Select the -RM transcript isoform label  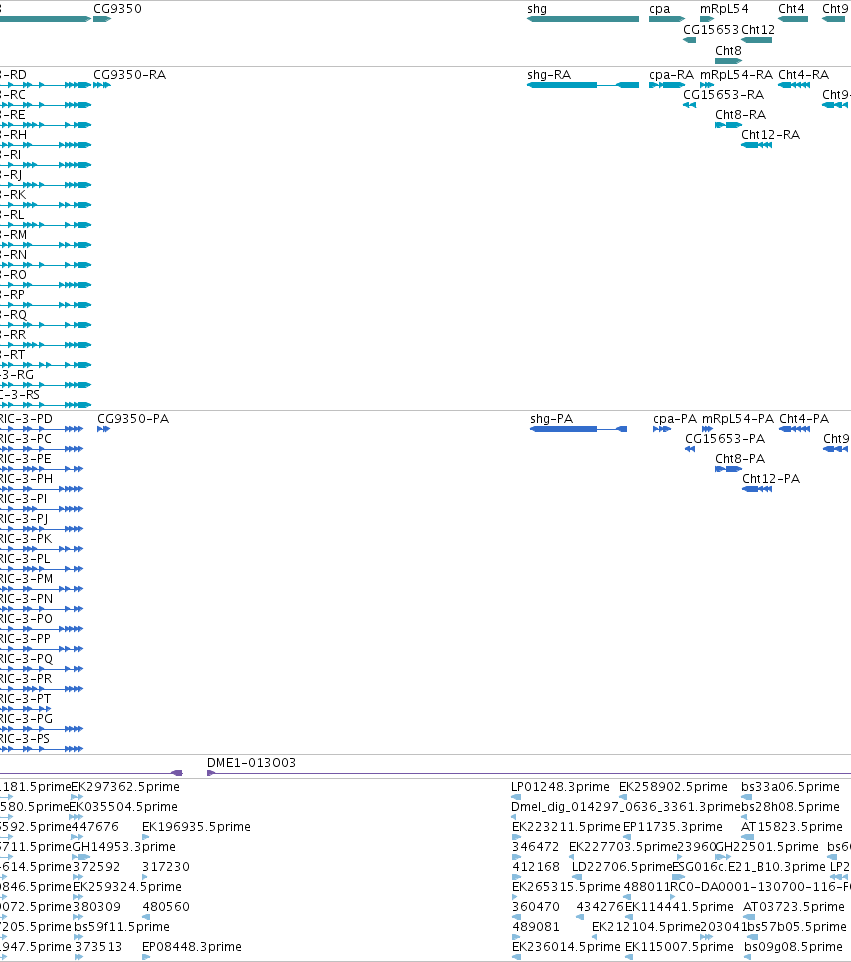[x=13, y=234]
